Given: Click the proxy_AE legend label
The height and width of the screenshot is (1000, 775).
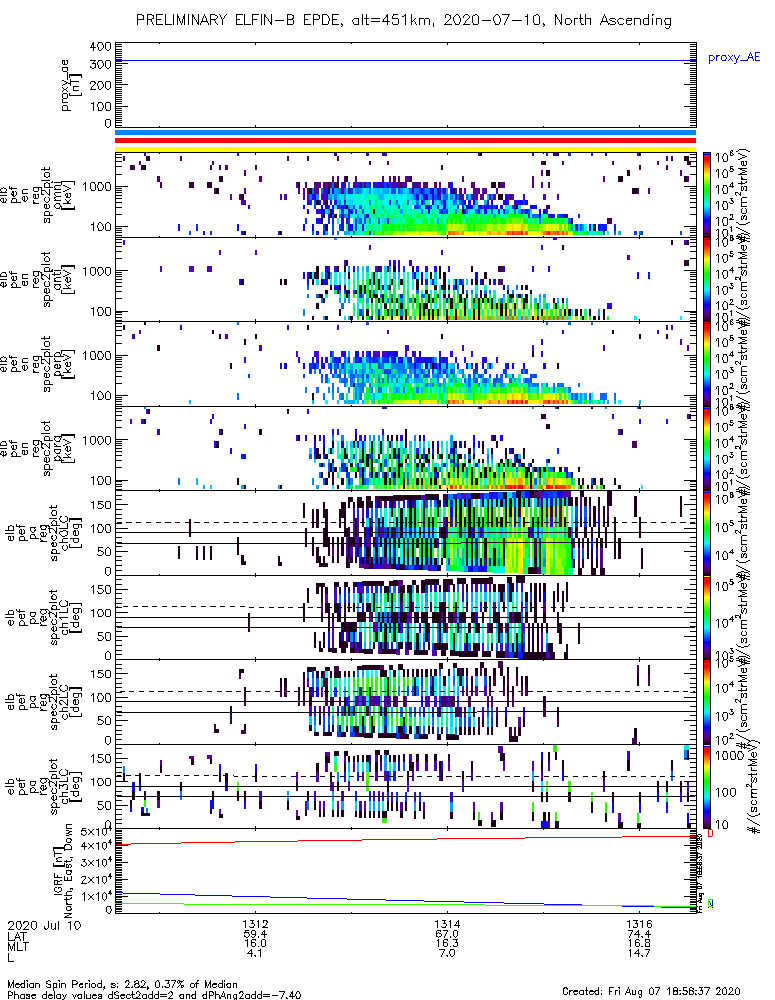Looking at the screenshot, I should (x=734, y=57).
